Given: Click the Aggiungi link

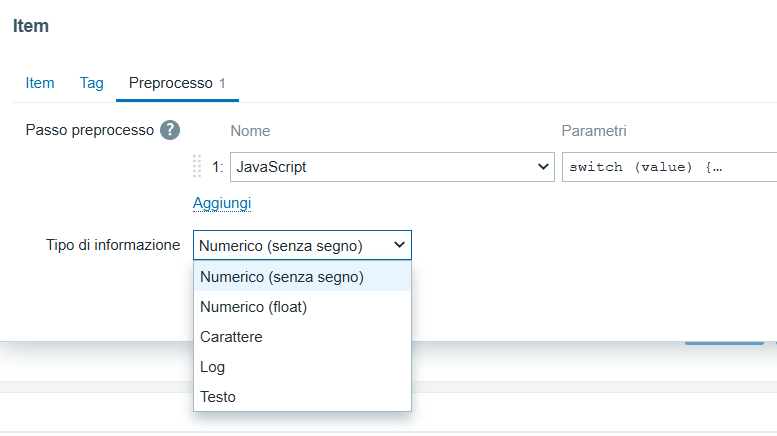Looking at the screenshot, I should click(x=222, y=203).
